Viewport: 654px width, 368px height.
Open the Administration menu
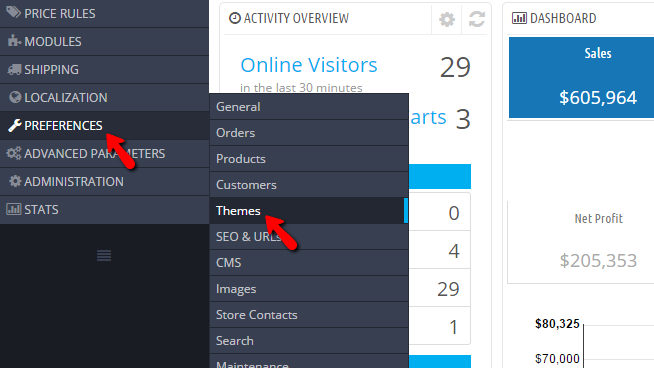104,181
